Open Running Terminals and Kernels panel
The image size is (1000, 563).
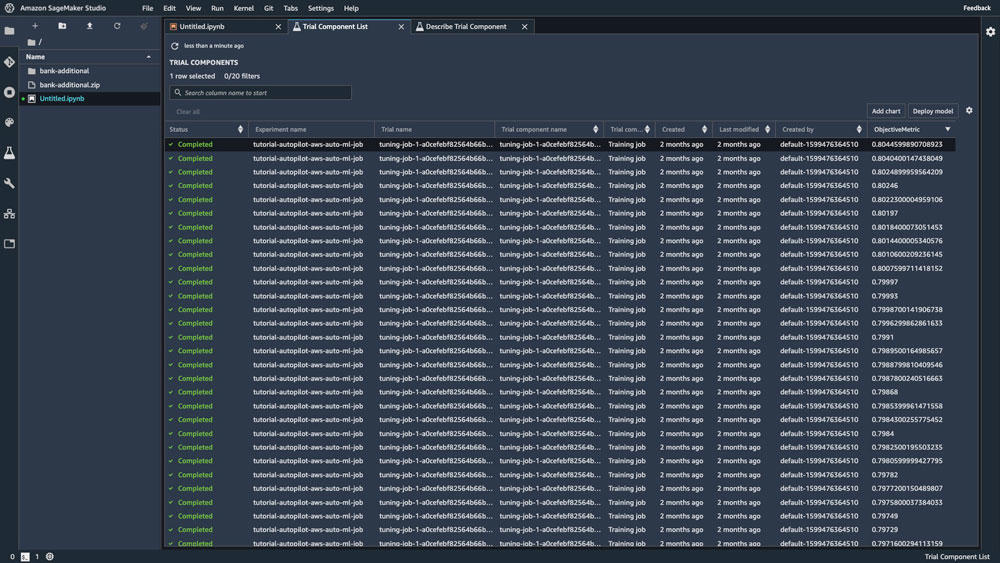pos(10,92)
